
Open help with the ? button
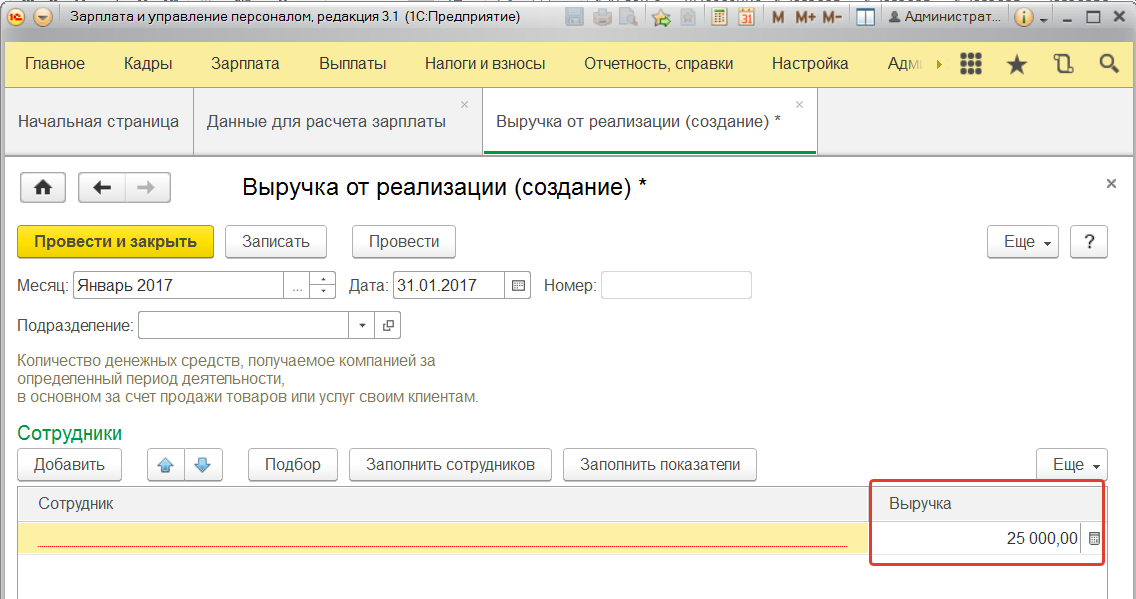pos(1089,242)
